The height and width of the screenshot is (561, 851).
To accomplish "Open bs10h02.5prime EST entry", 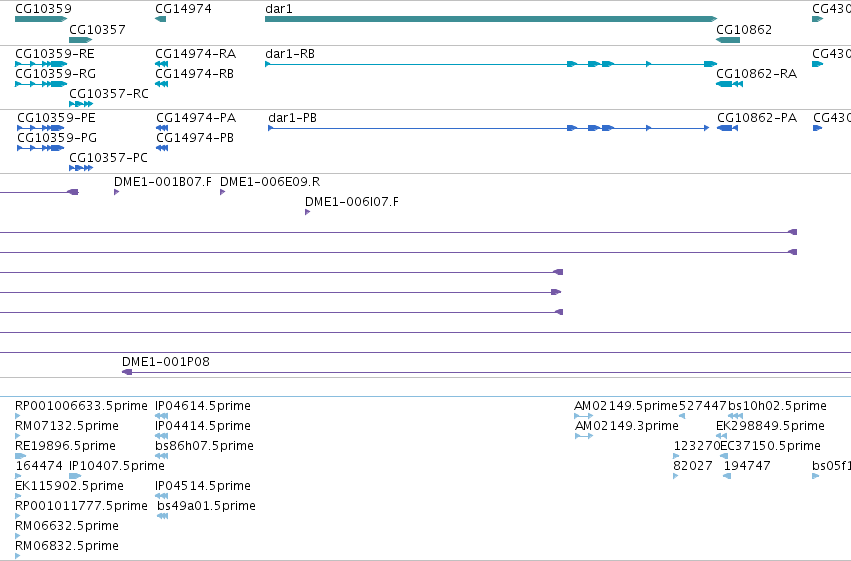I will (x=777, y=406).
